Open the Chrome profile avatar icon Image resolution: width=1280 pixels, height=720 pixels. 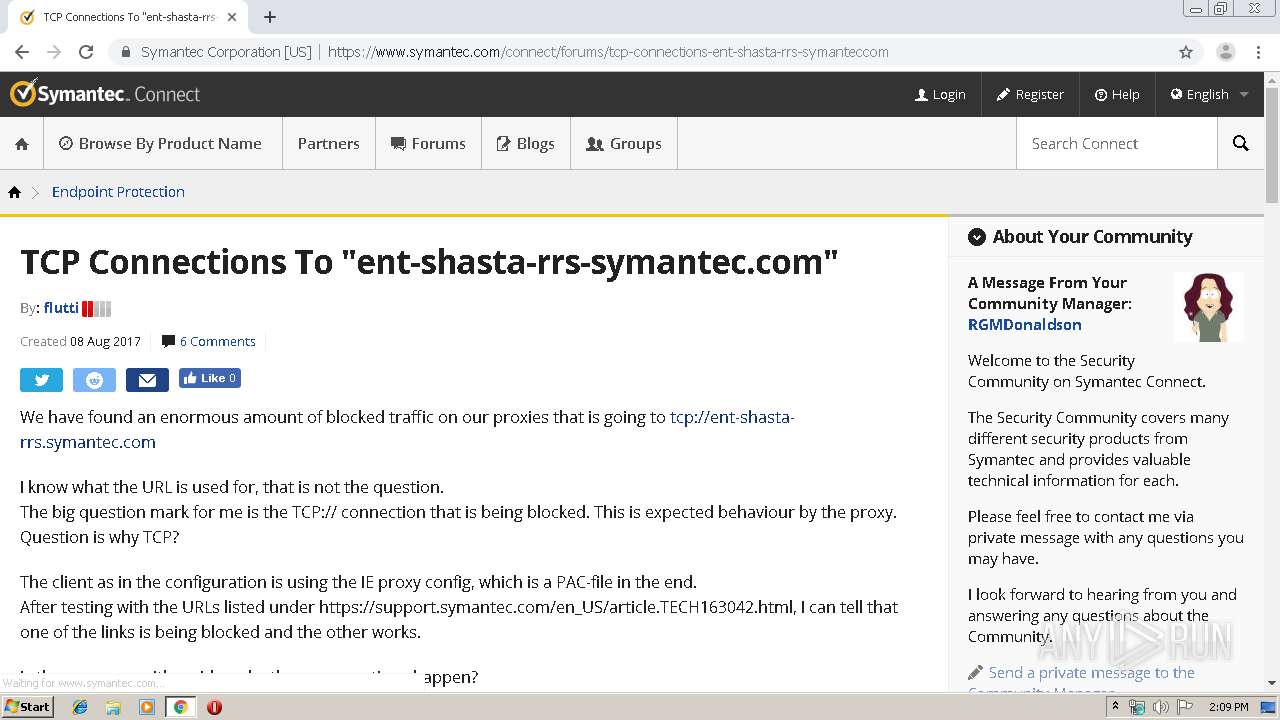(x=1225, y=52)
